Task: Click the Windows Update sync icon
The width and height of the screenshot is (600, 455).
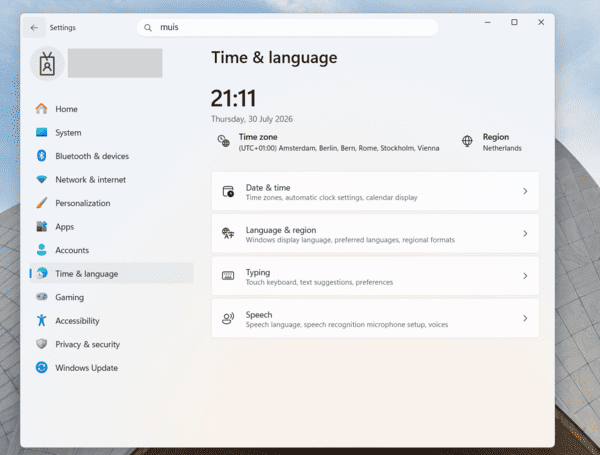Action: 41,367
